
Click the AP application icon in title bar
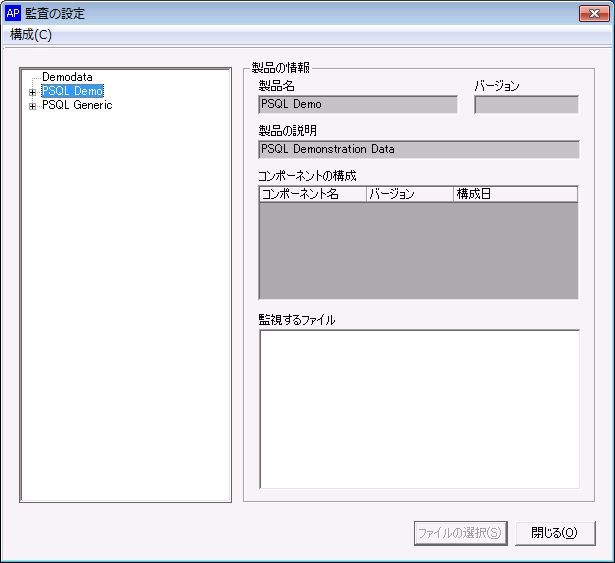point(13,14)
